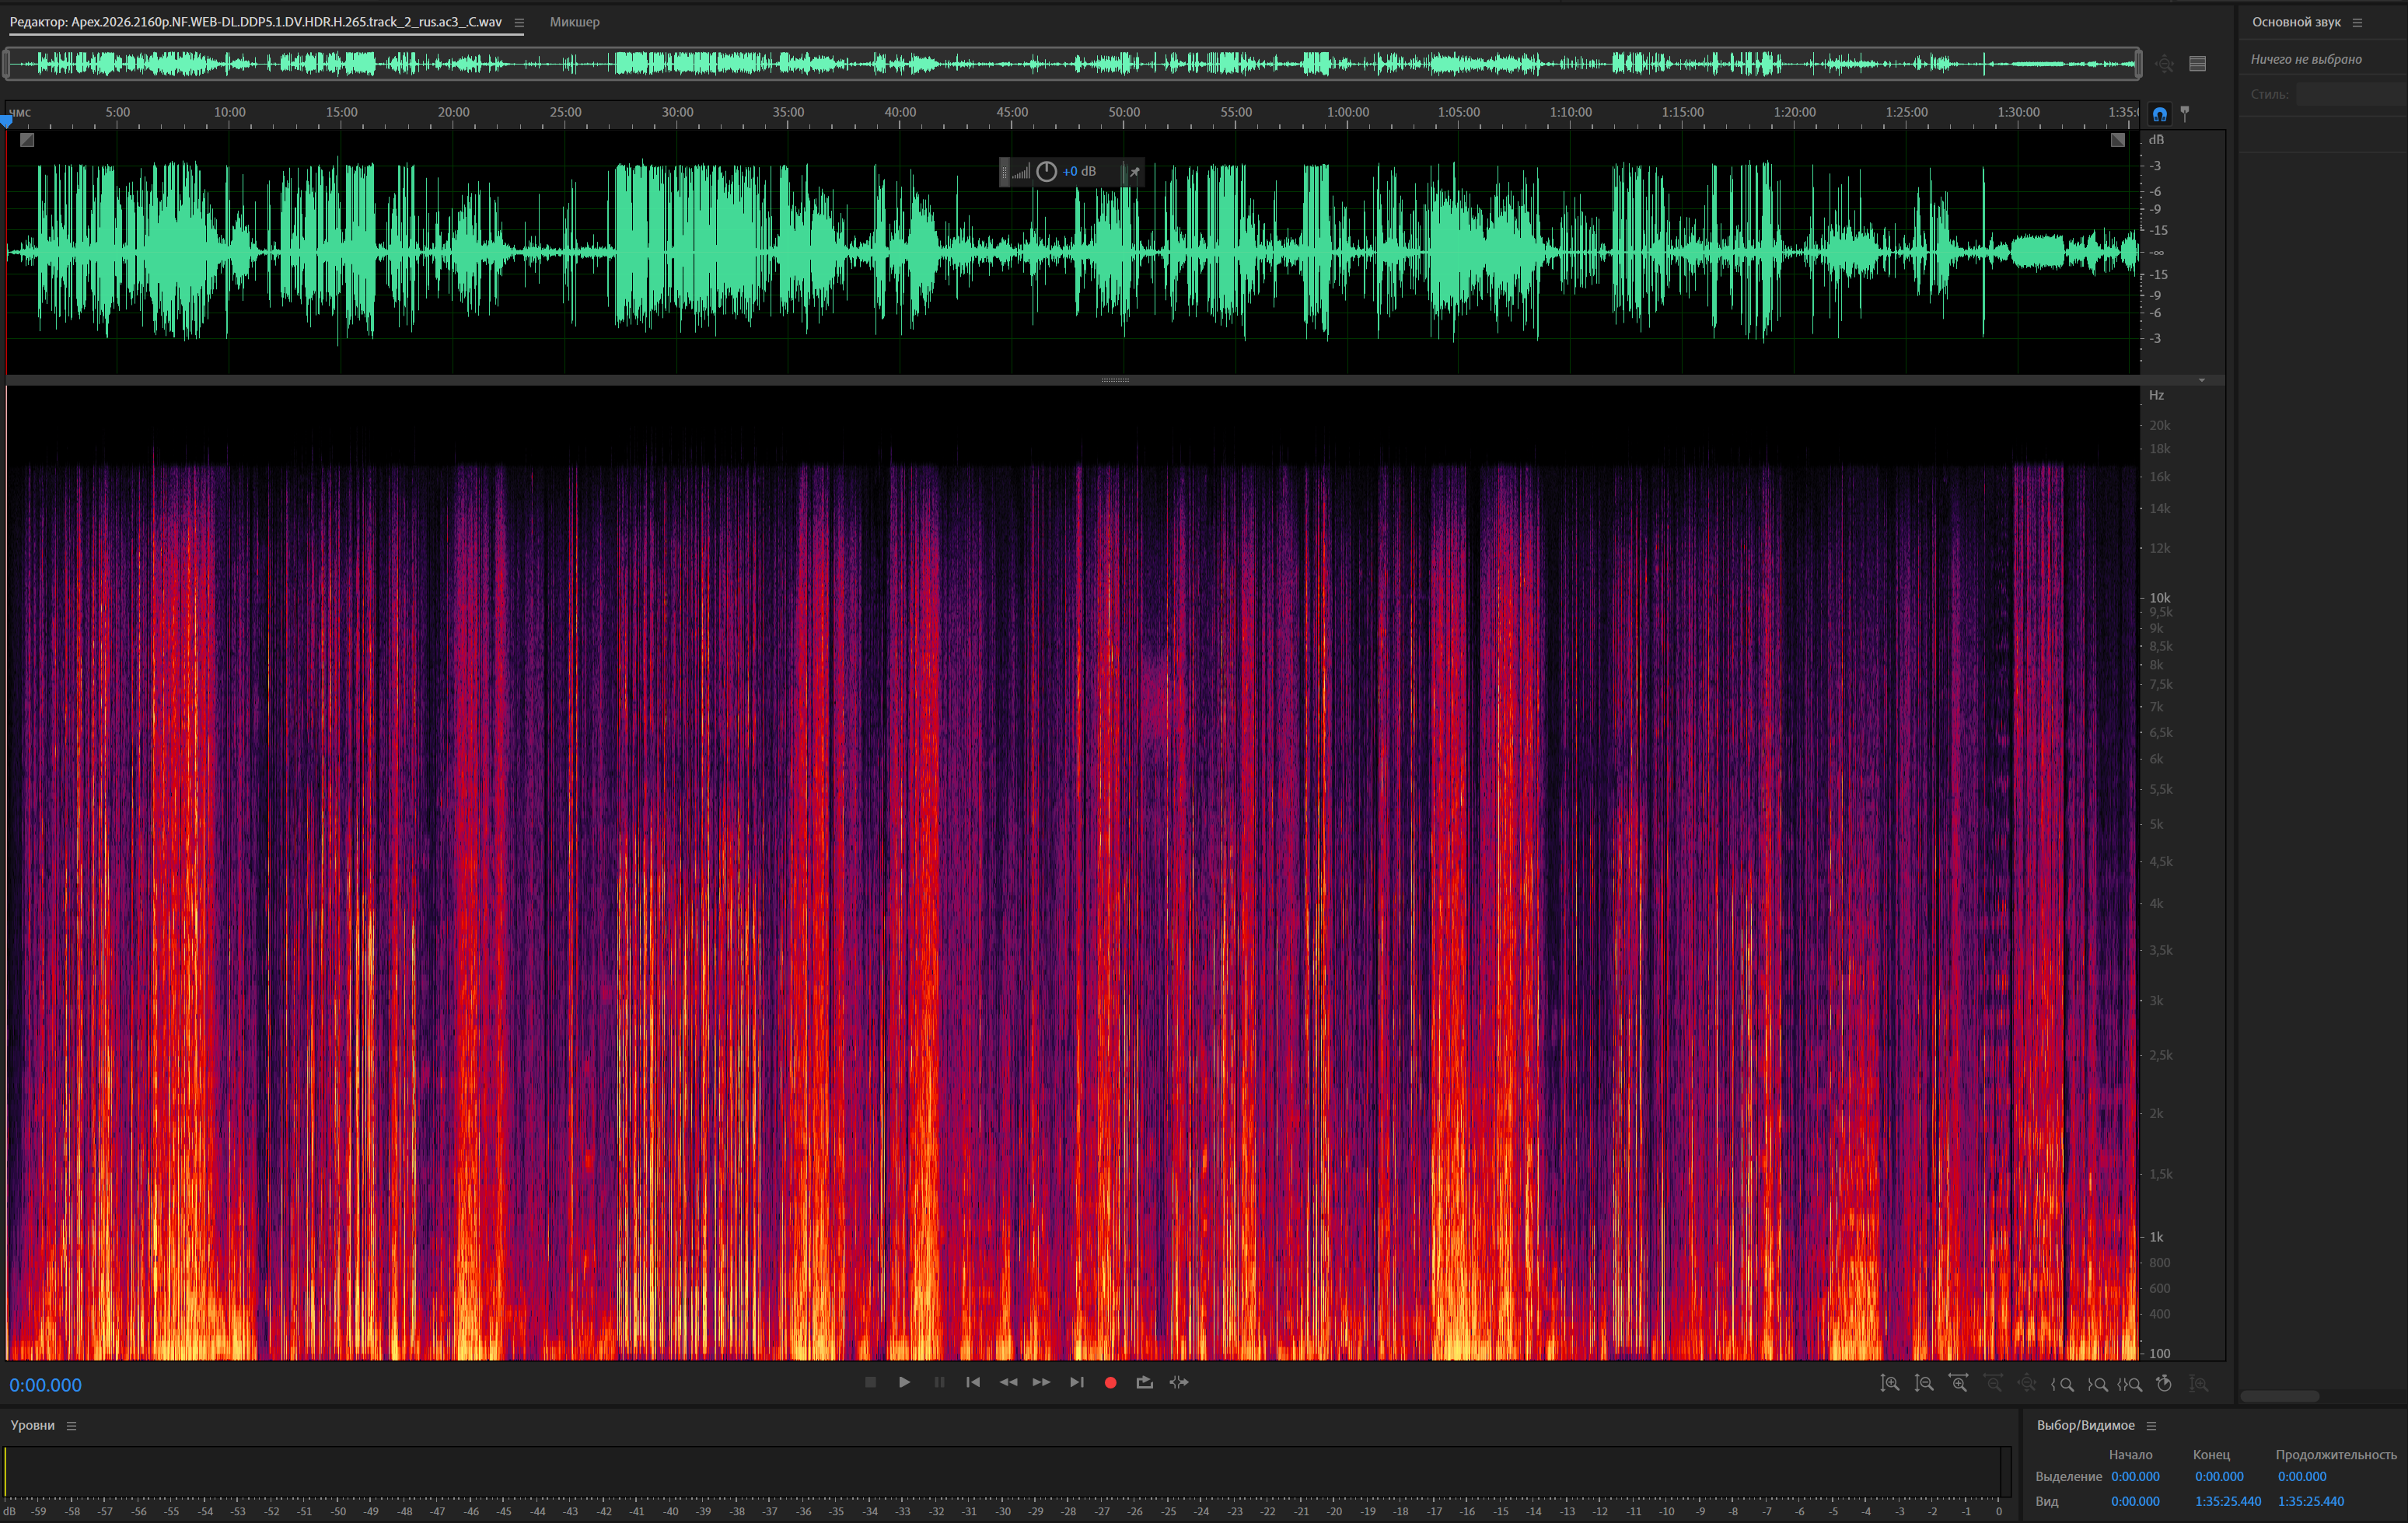This screenshot has width=2408, height=1523.
Task: Click the marker pin icon beside ruler
Action: (x=2185, y=114)
